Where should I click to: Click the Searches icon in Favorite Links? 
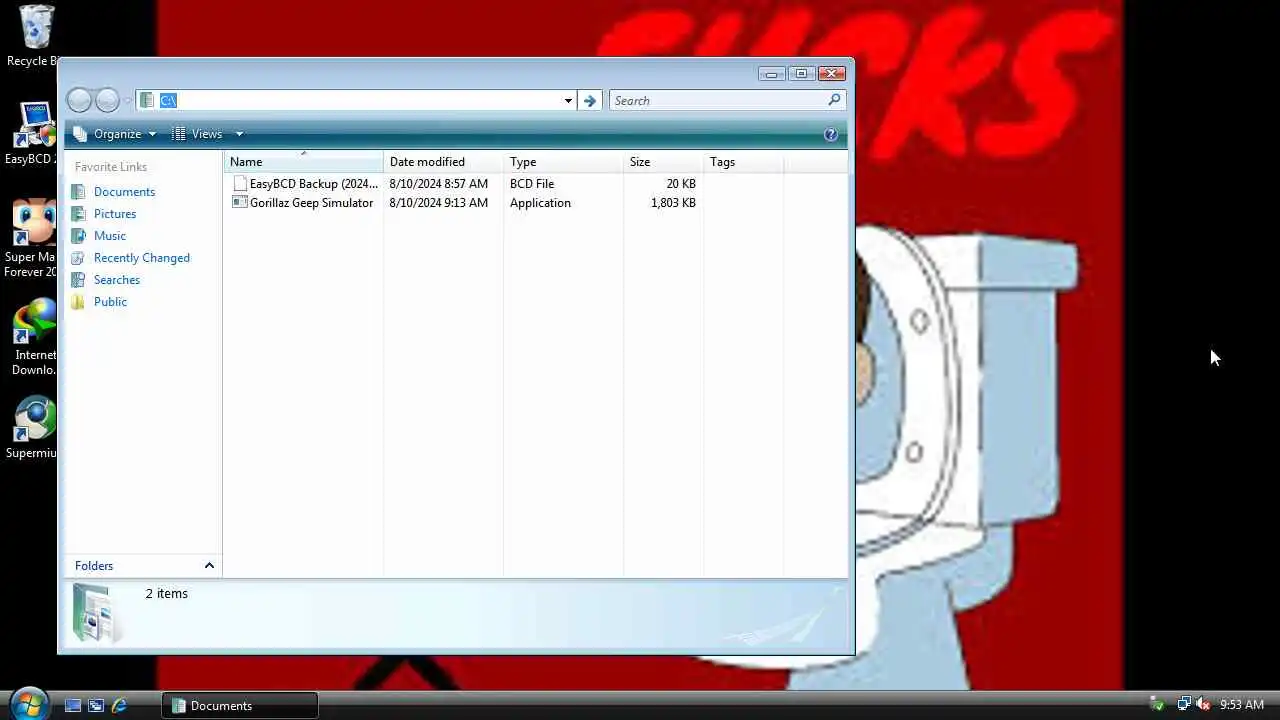click(79, 279)
